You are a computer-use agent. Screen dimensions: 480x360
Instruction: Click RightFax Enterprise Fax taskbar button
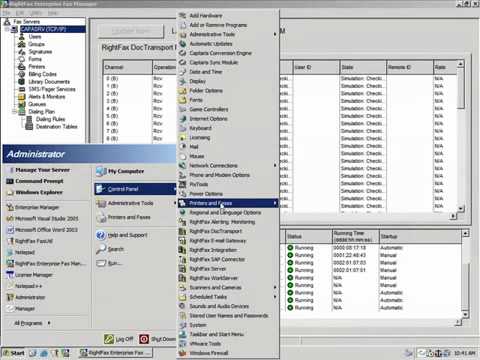[116, 353]
